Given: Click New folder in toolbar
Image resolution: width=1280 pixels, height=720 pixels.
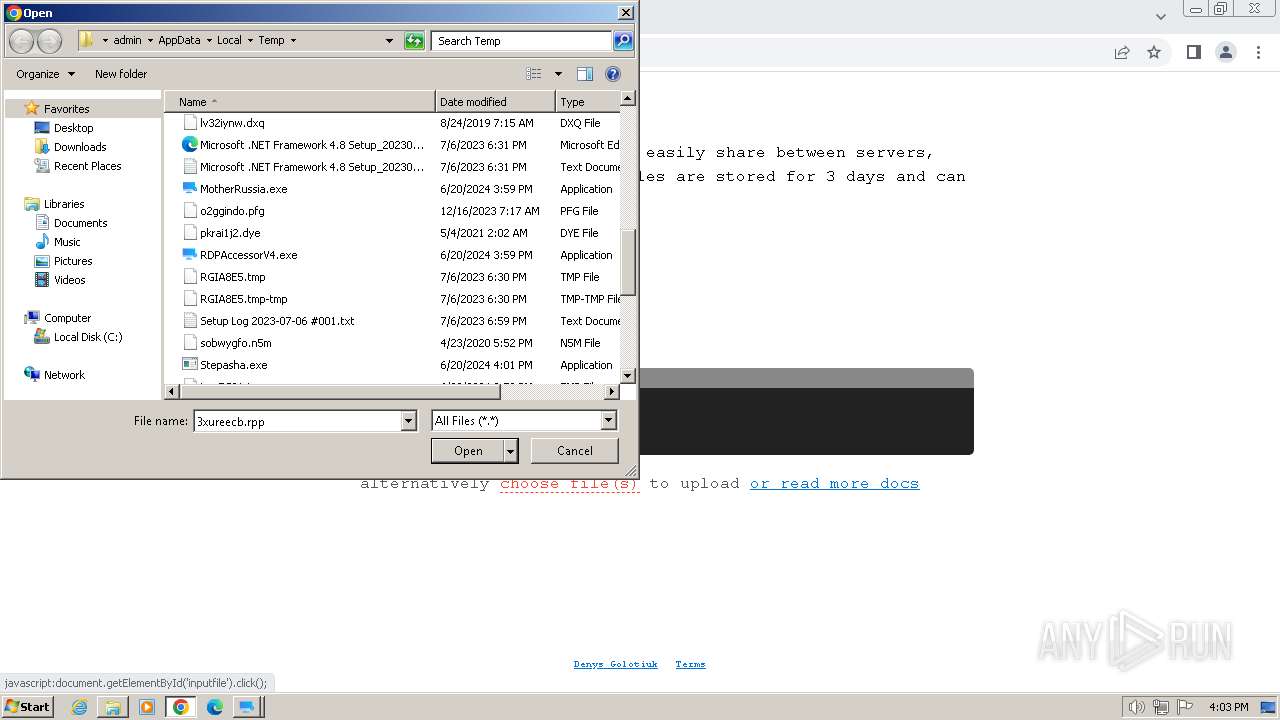Looking at the screenshot, I should [x=121, y=74].
